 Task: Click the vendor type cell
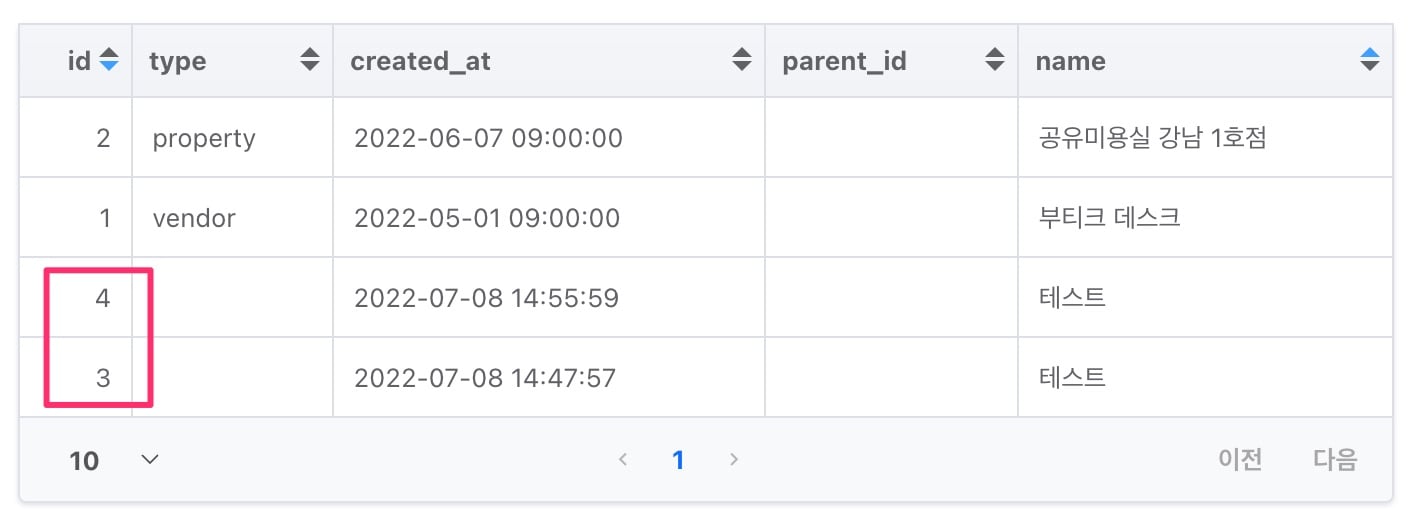pyautogui.click(x=194, y=218)
